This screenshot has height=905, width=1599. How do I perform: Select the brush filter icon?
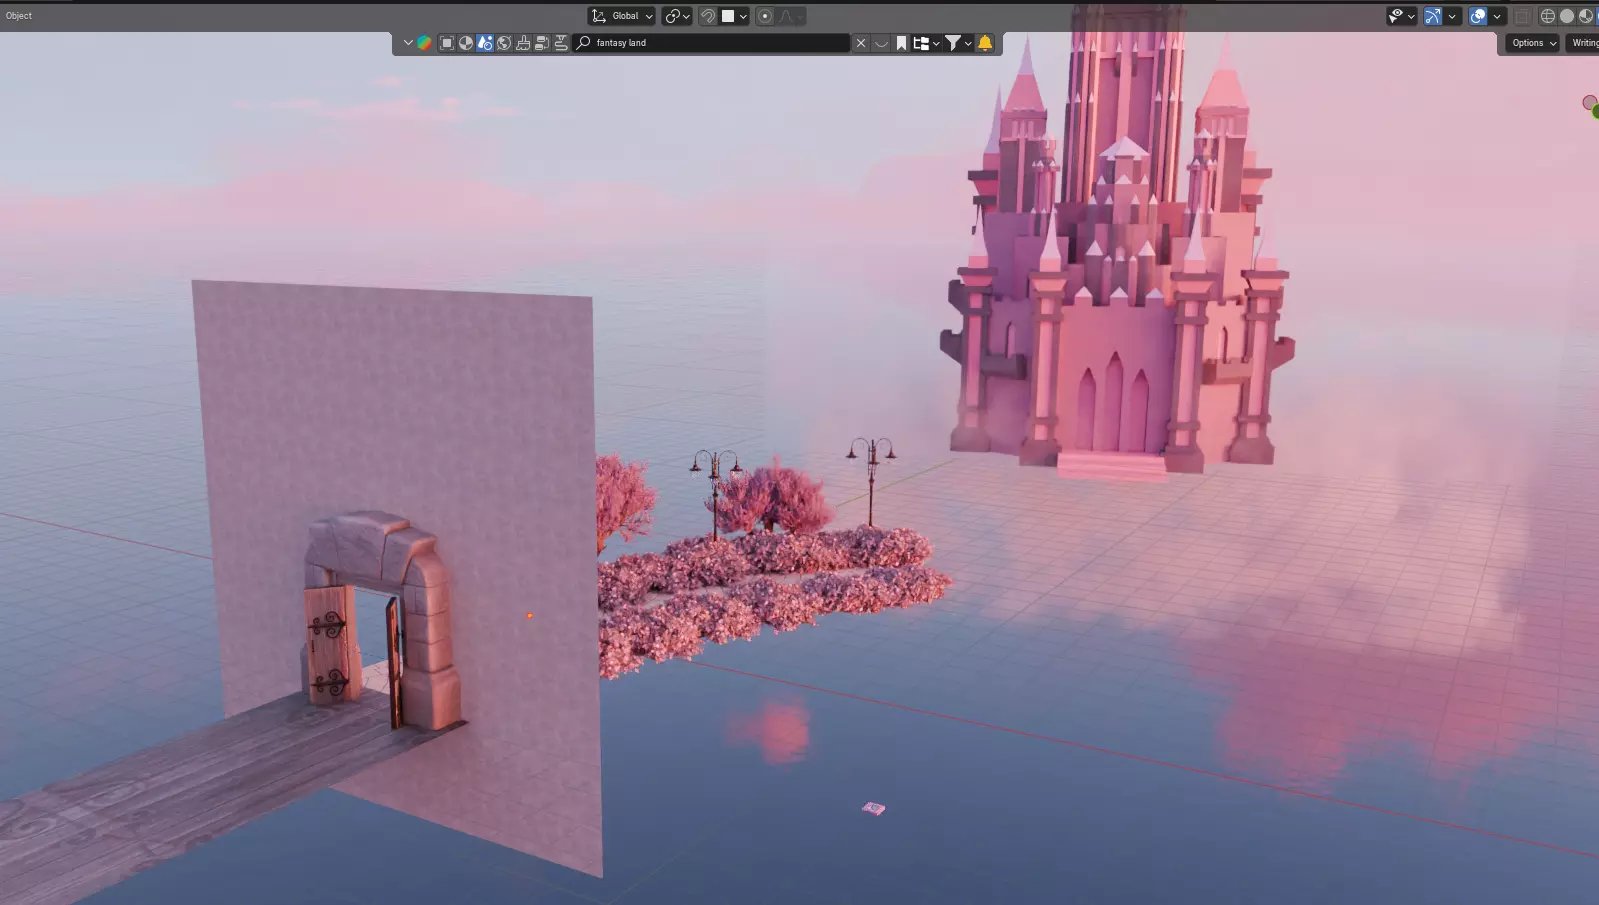point(523,43)
